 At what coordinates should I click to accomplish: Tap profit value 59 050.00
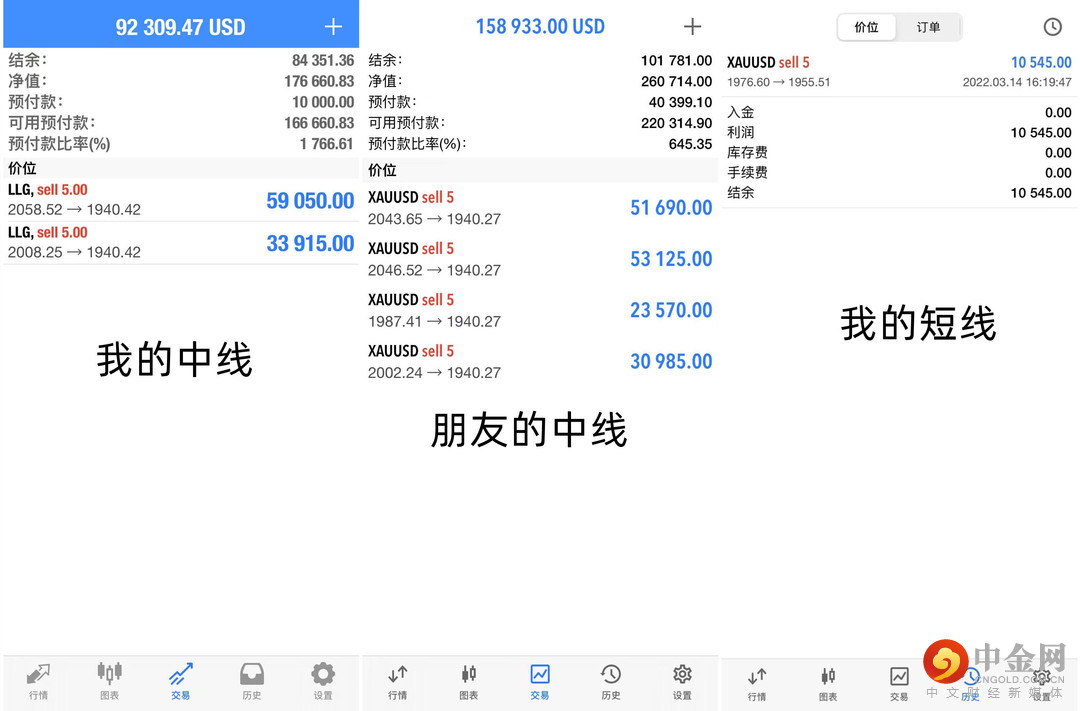pyautogui.click(x=310, y=201)
